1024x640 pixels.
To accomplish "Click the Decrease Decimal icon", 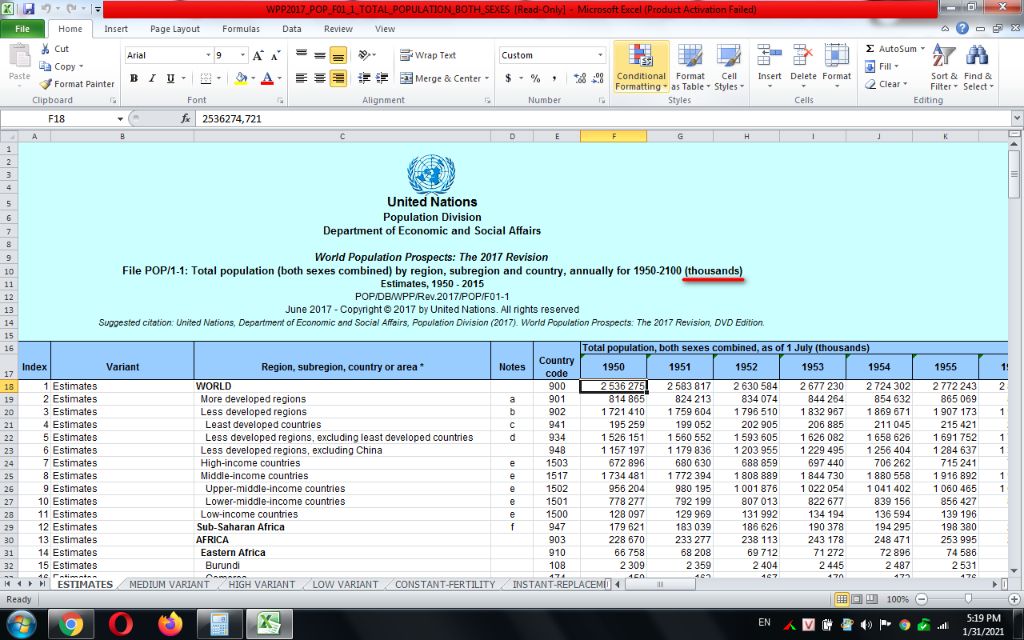I will point(598,78).
